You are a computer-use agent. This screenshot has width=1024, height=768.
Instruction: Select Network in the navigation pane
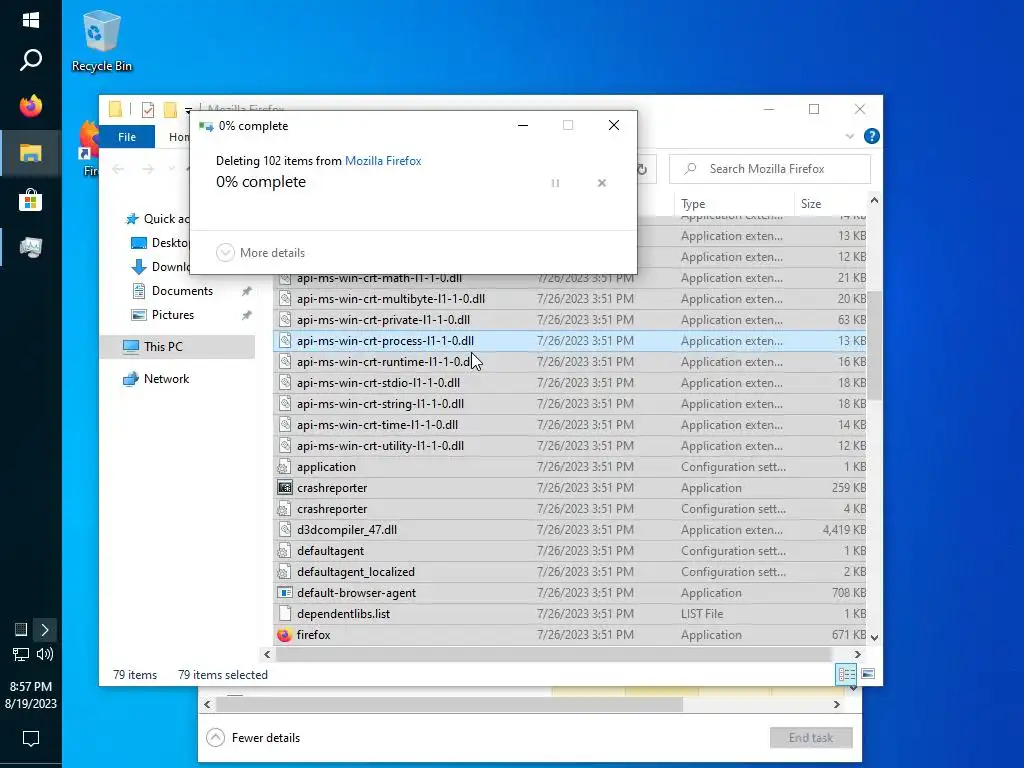pyautogui.click(x=166, y=379)
